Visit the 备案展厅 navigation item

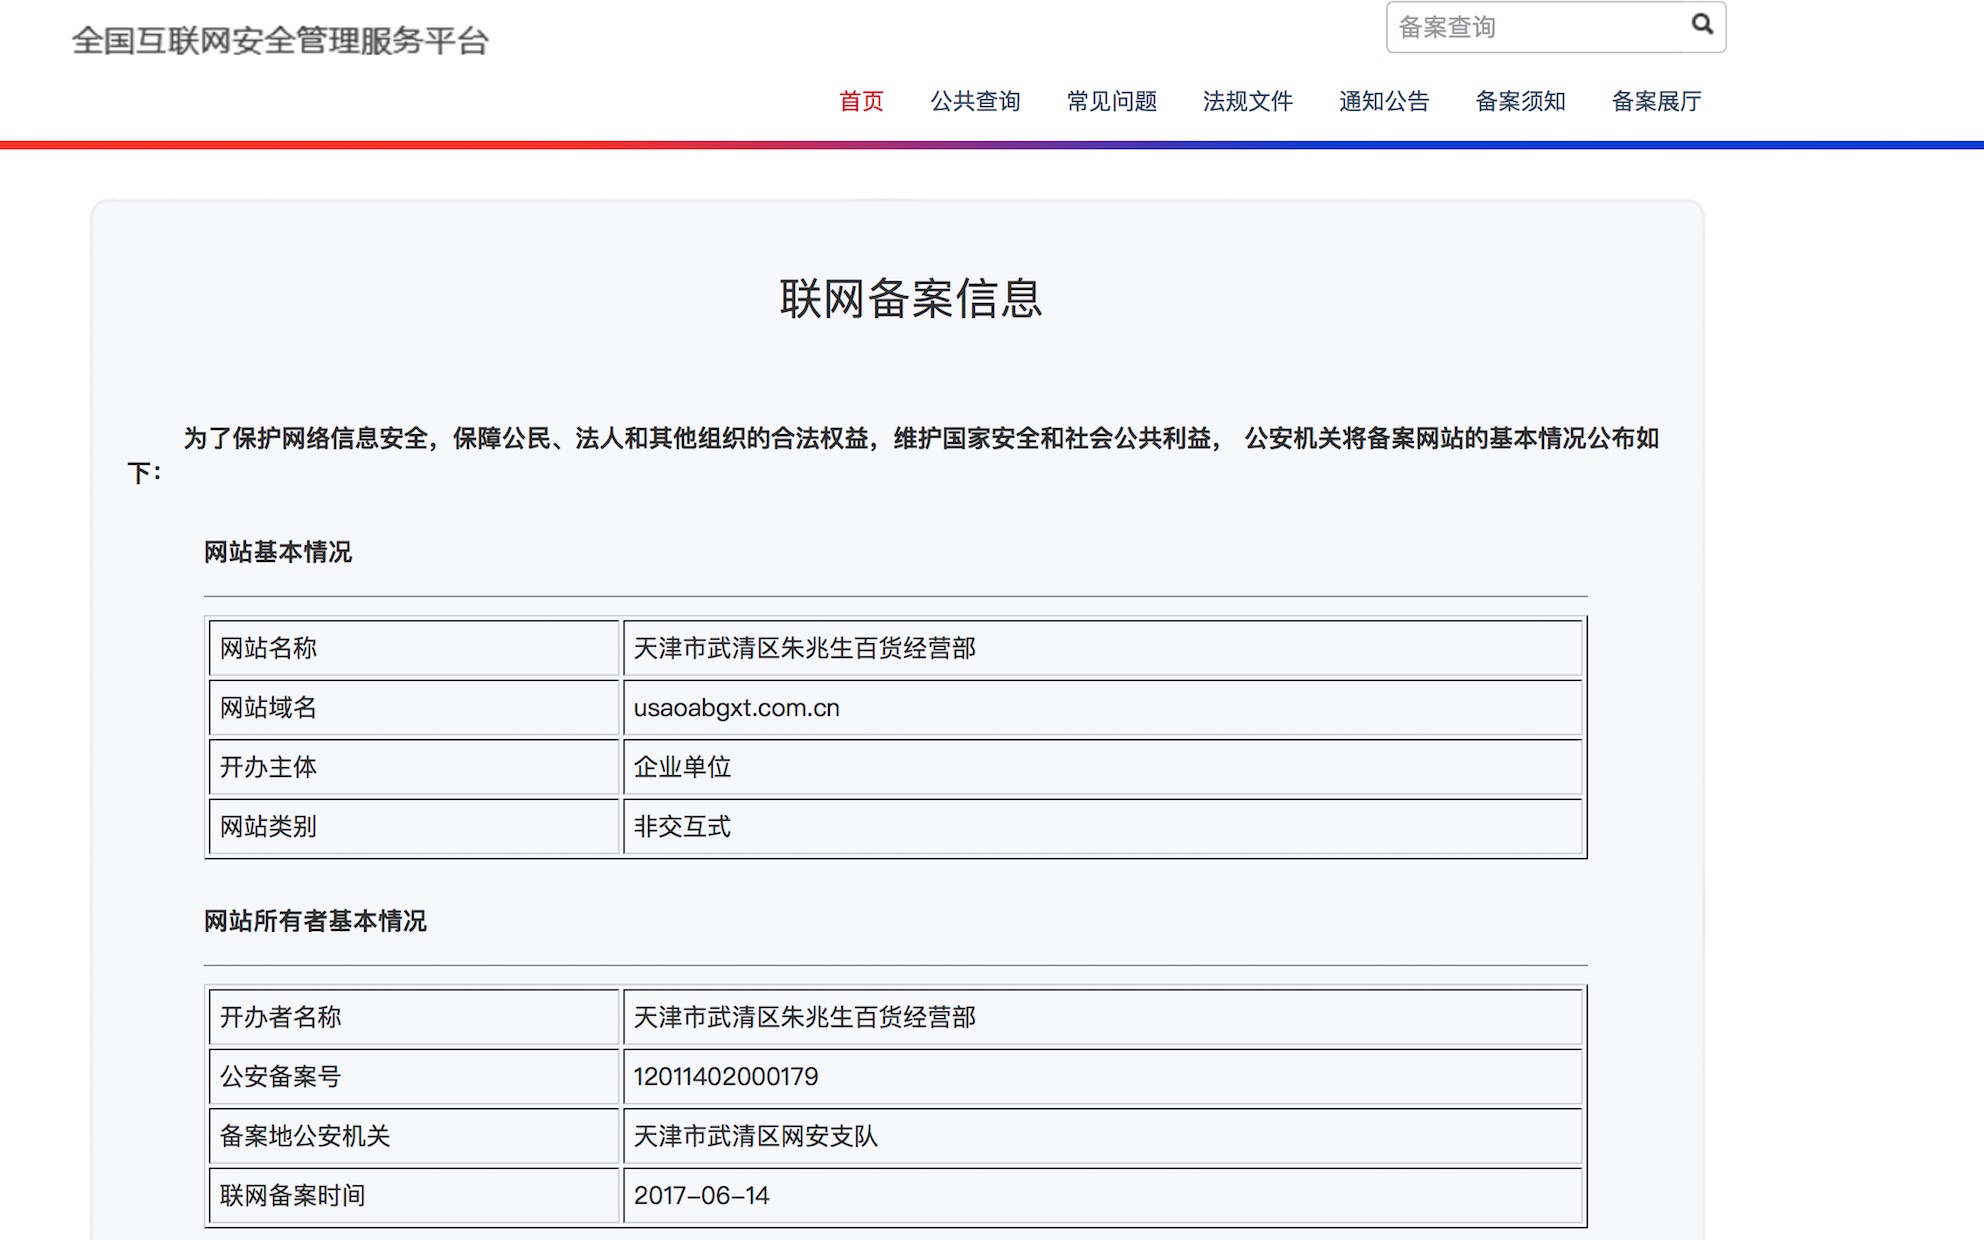coord(1656,101)
